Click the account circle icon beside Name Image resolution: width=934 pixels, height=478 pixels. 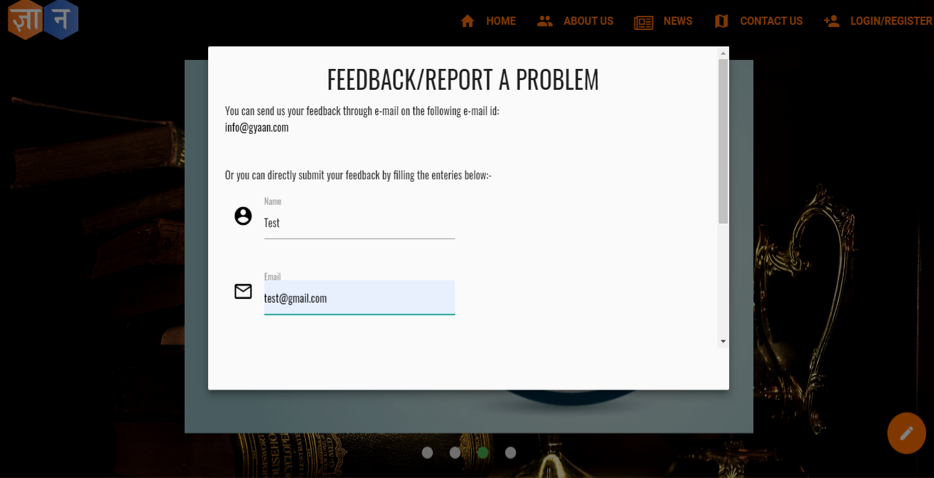[243, 216]
